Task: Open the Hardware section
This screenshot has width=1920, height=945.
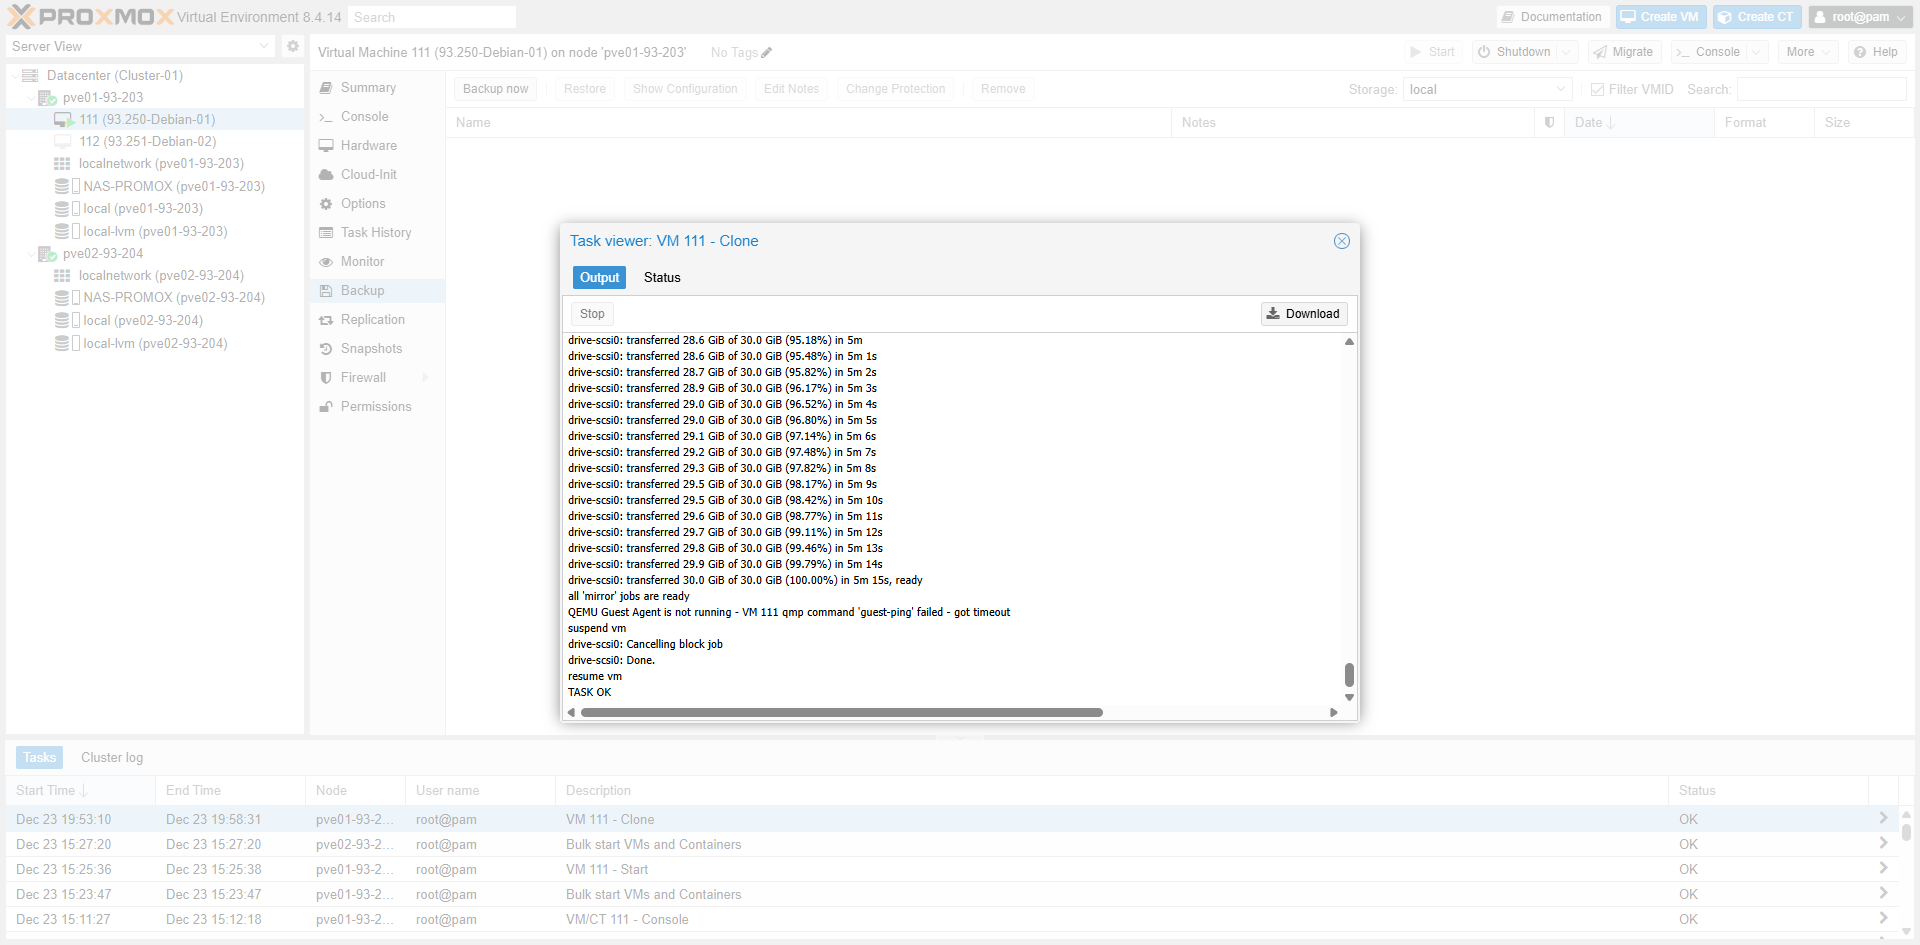Action: coord(368,146)
